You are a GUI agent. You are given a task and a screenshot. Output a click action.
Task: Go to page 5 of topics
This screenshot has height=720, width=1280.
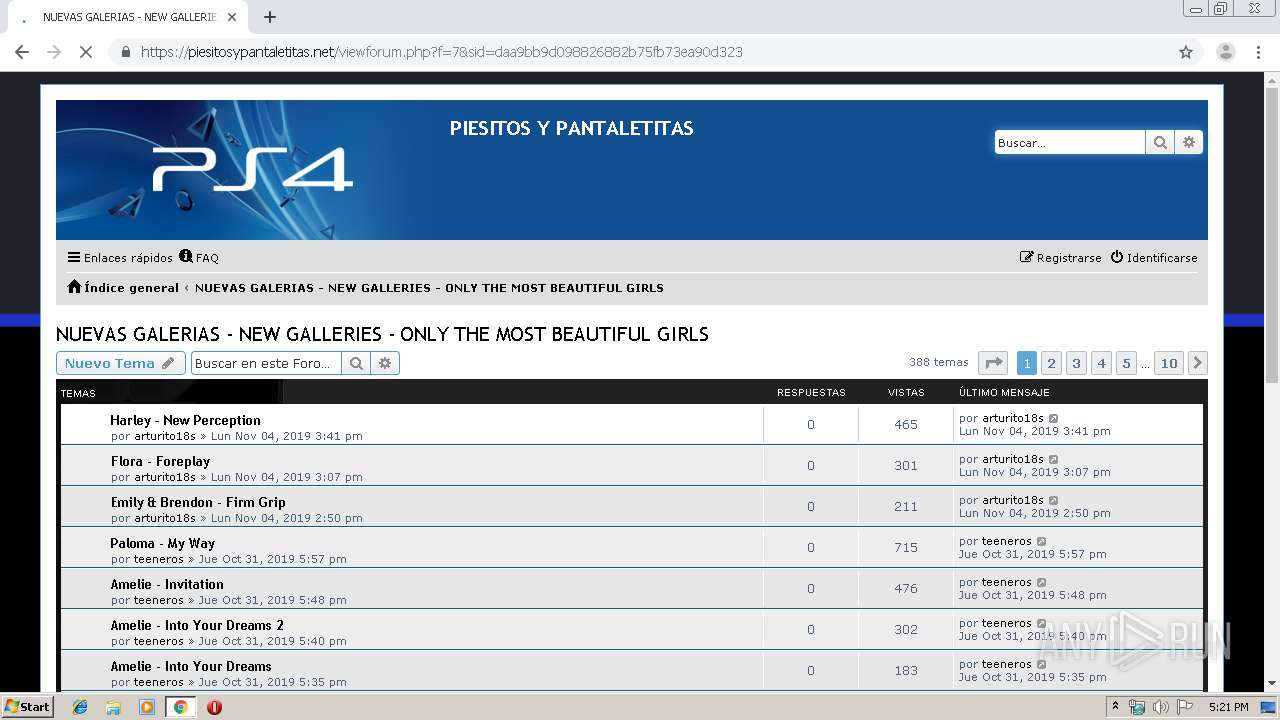point(1126,363)
